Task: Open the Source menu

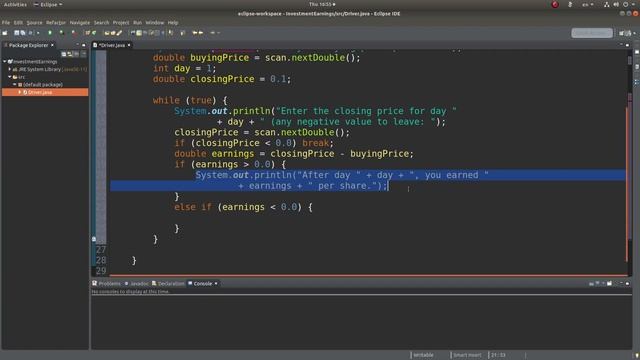Action: pyautogui.click(x=34, y=22)
